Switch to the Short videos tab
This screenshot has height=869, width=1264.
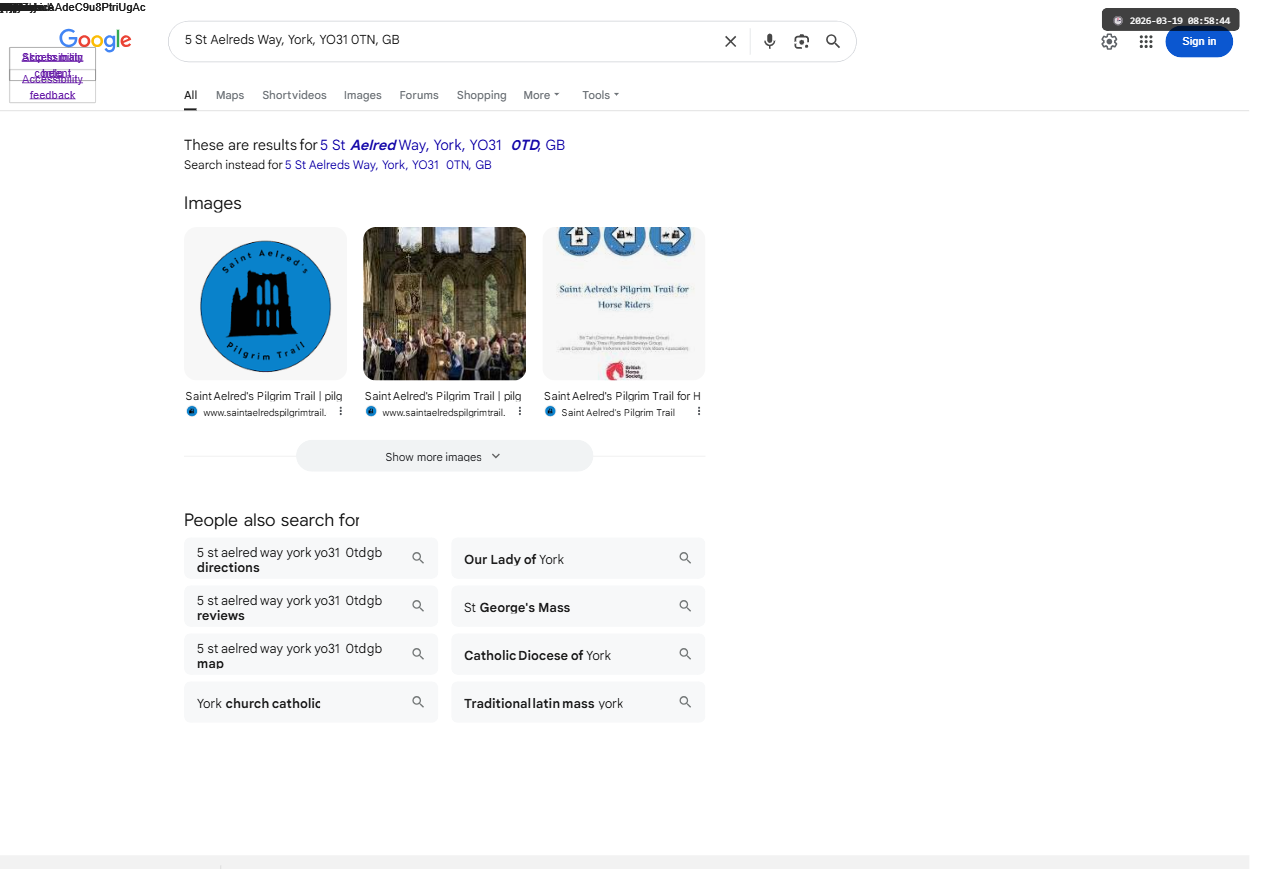[x=294, y=95]
